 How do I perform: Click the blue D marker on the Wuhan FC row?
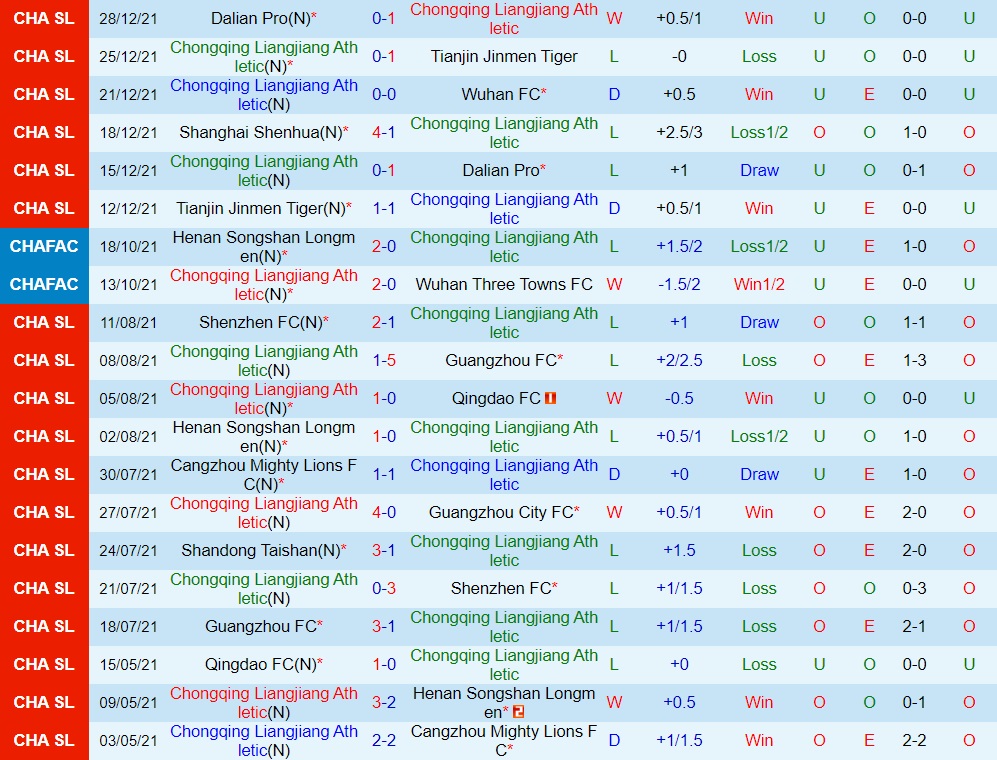(613, 94)
